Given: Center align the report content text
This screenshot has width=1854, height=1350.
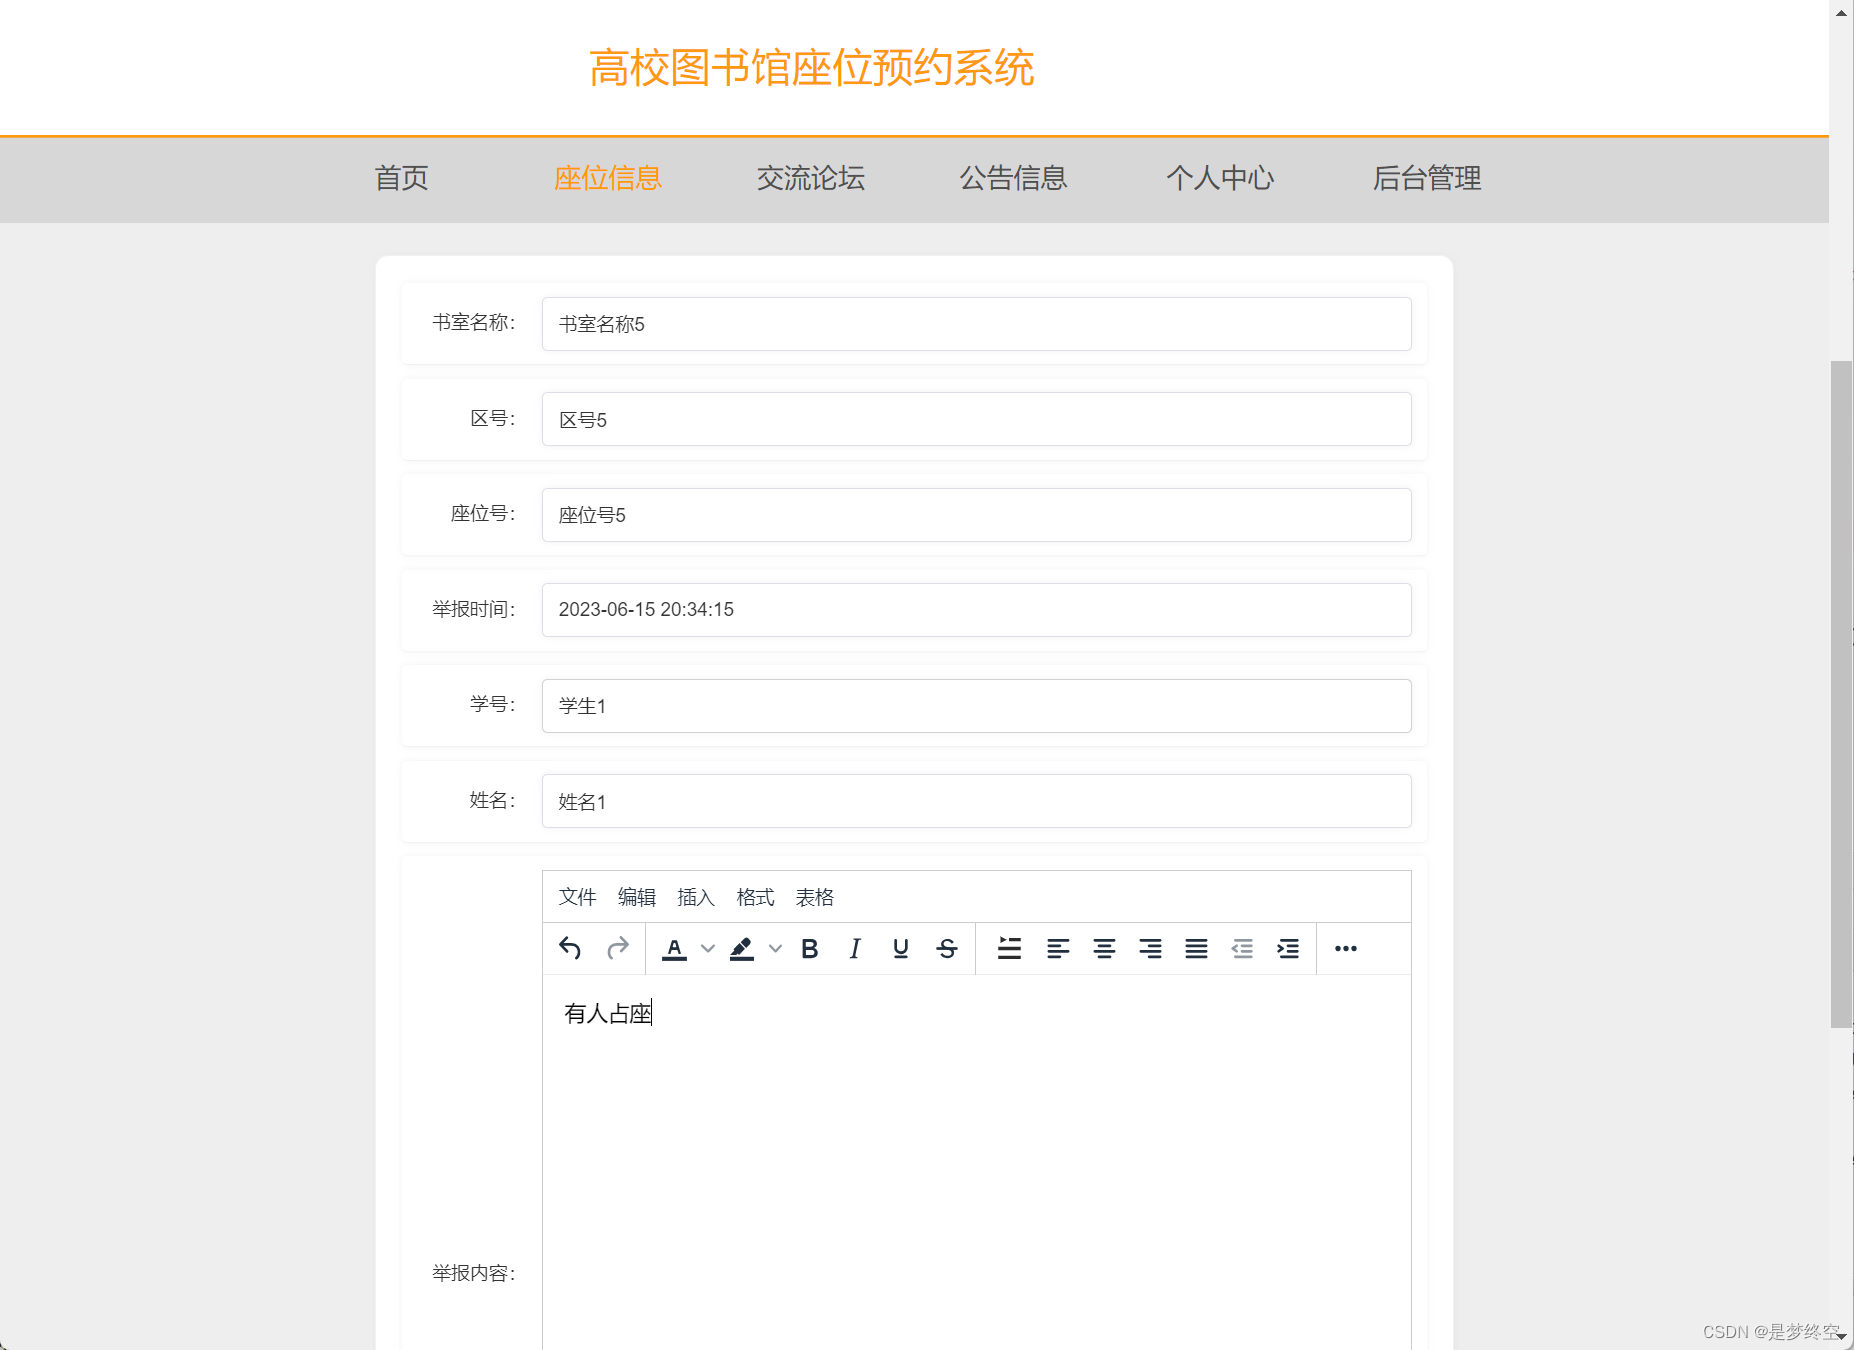Looking at the screenshot, I should click(x=1104, y=948).
